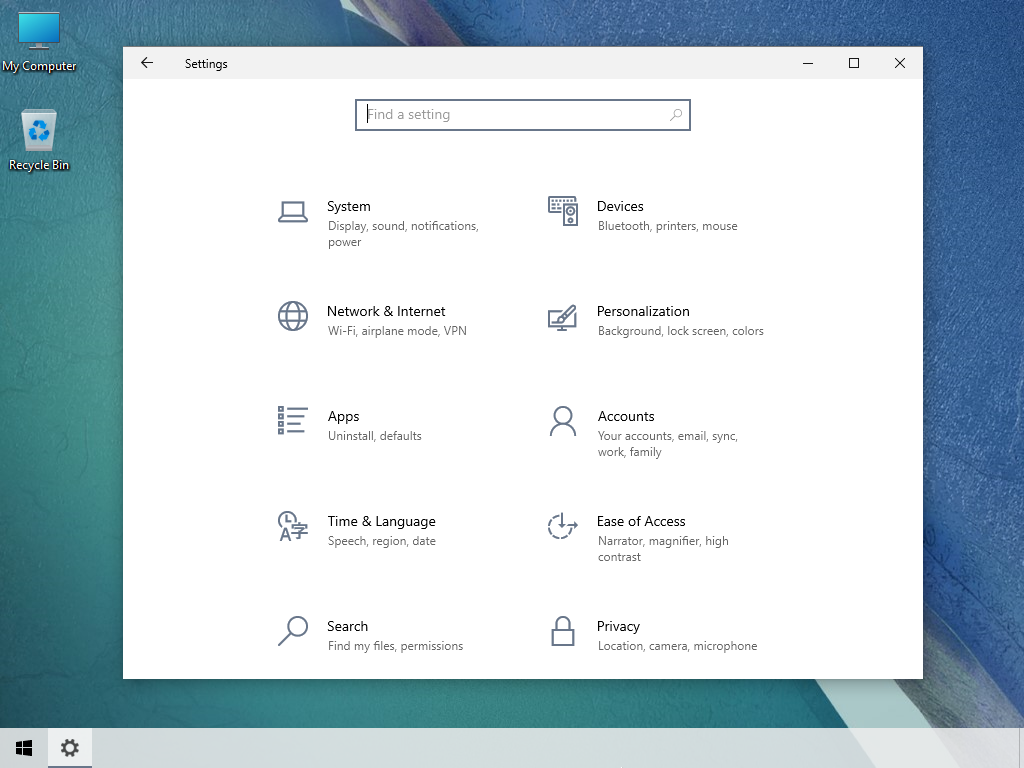Viewport: 1024px width, 768px height.
Task: Click inside the Find a setting search box
Action: point(500,114)
